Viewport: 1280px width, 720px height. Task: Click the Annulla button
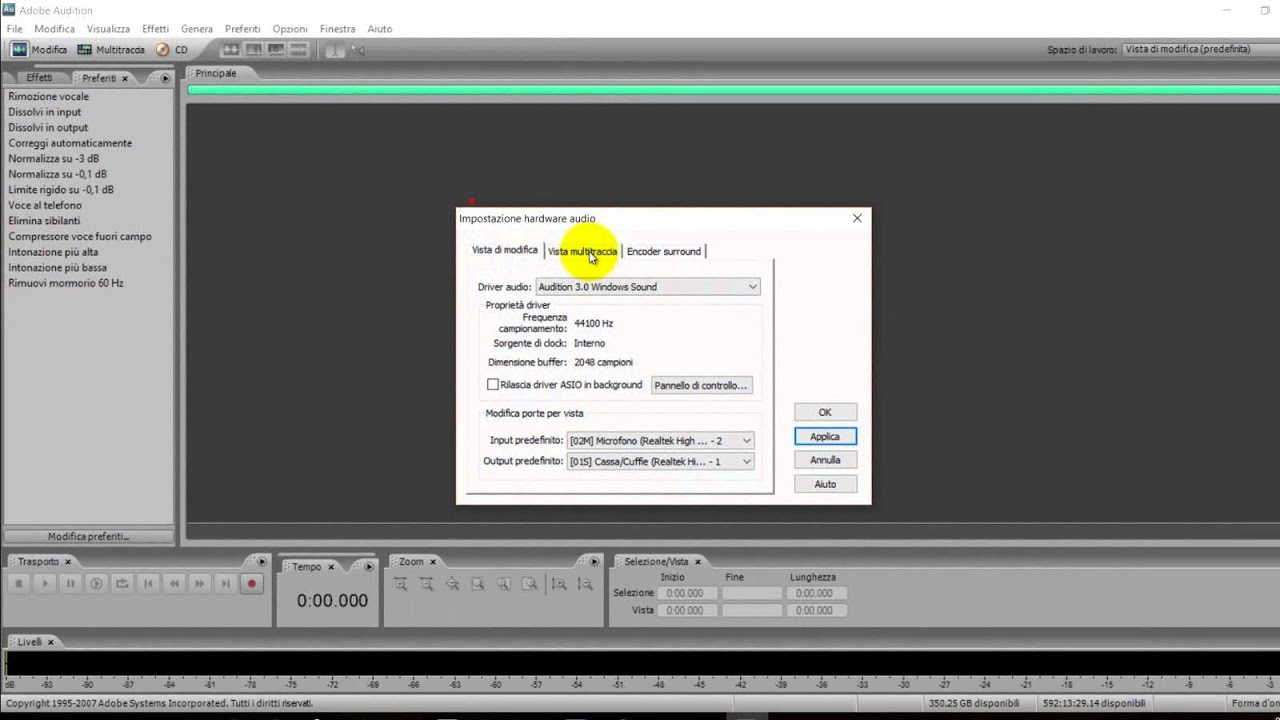(x=825, y=460)
